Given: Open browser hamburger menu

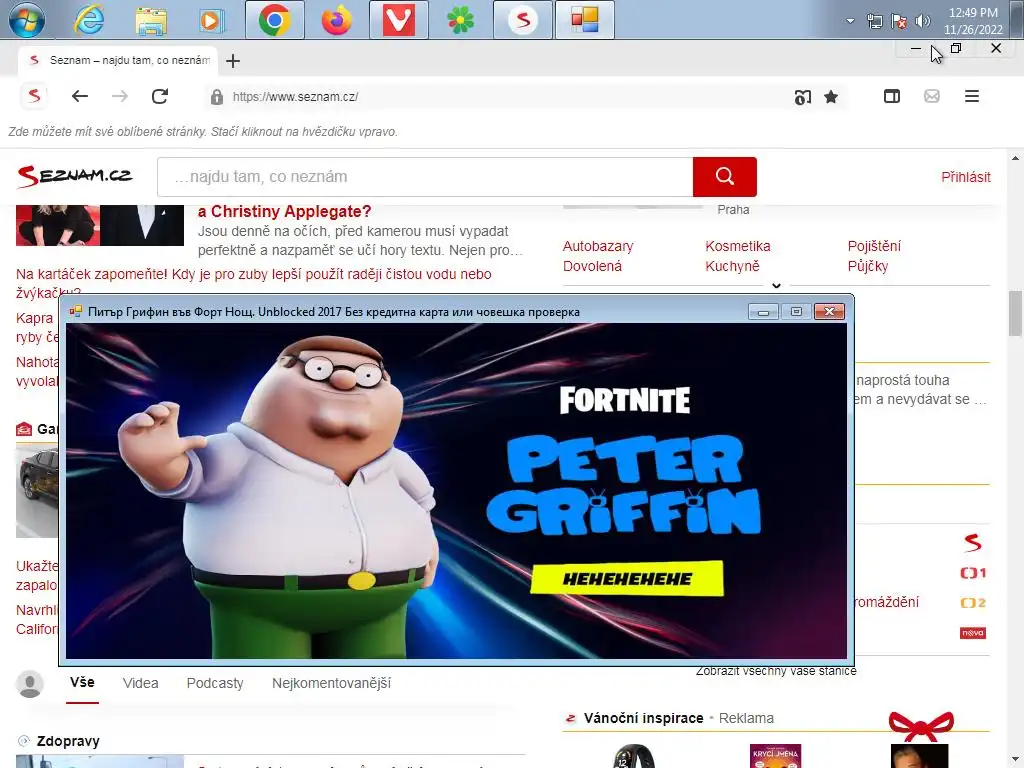Looking at the screenshot, I should click(972, 96).
